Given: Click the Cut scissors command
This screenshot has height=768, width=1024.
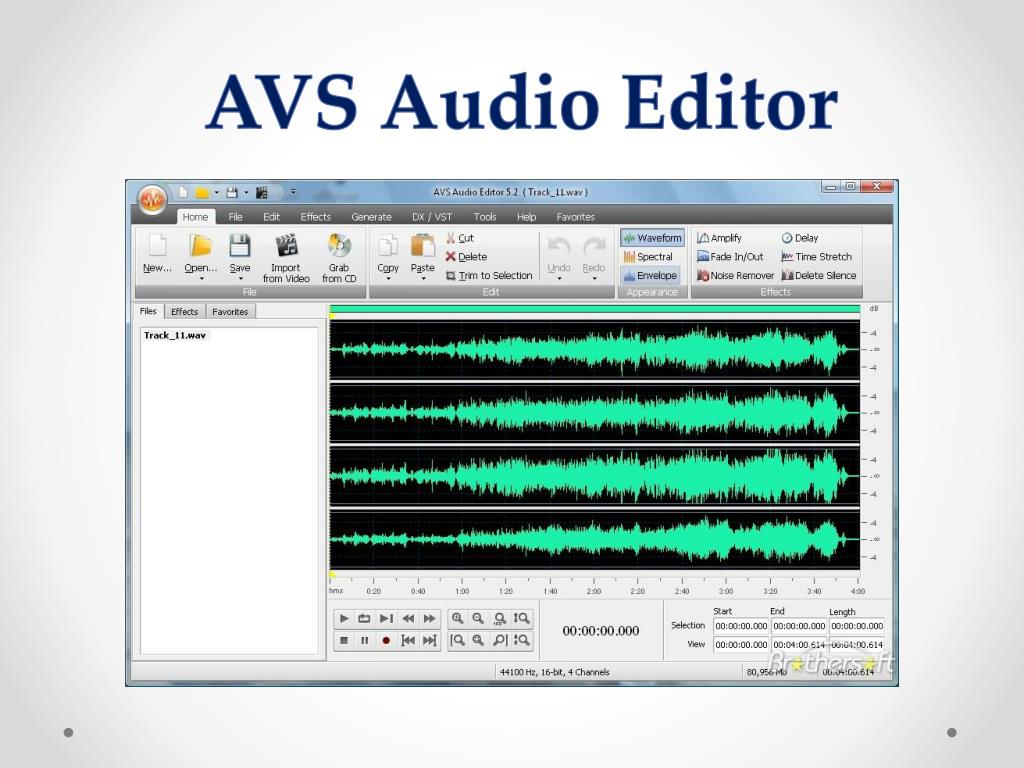Looking at the screenshot, I should click(460, 238).
